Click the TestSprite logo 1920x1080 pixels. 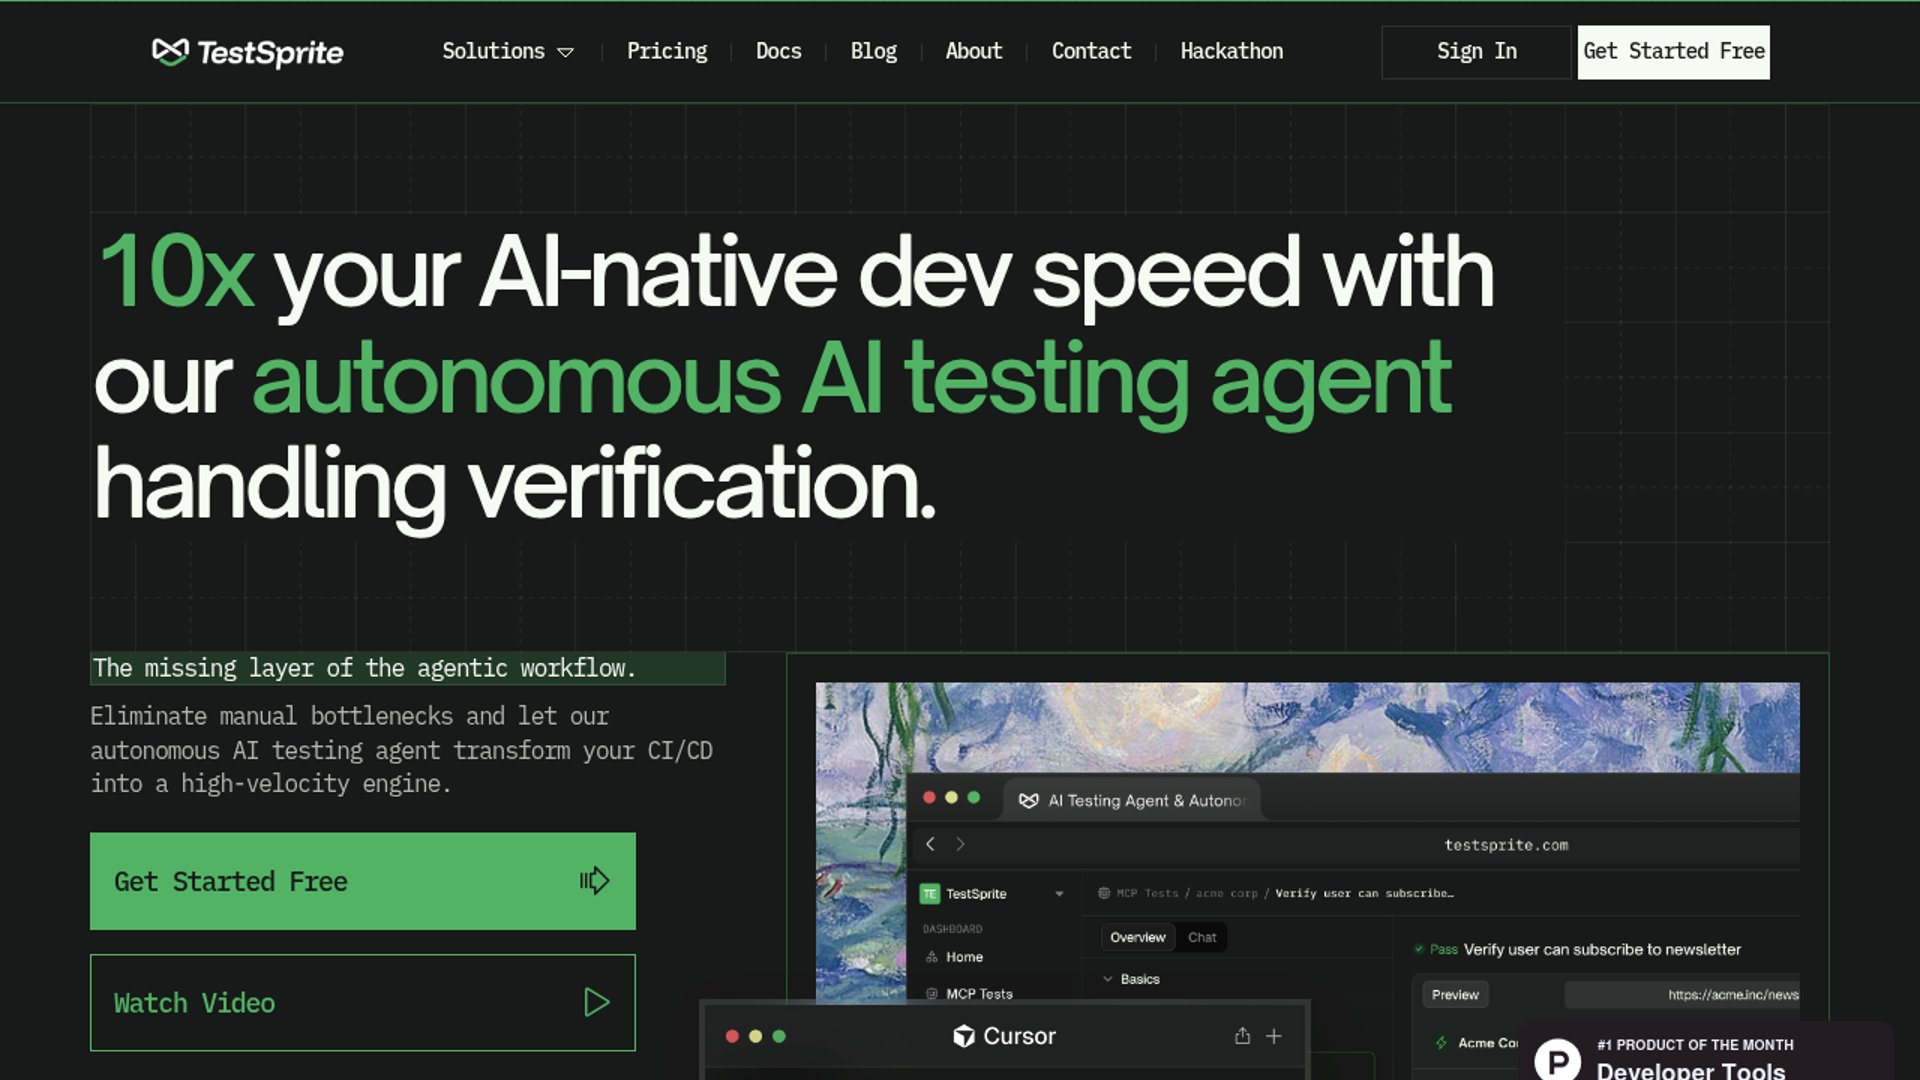pyautogui.click(x=247, y=52)
